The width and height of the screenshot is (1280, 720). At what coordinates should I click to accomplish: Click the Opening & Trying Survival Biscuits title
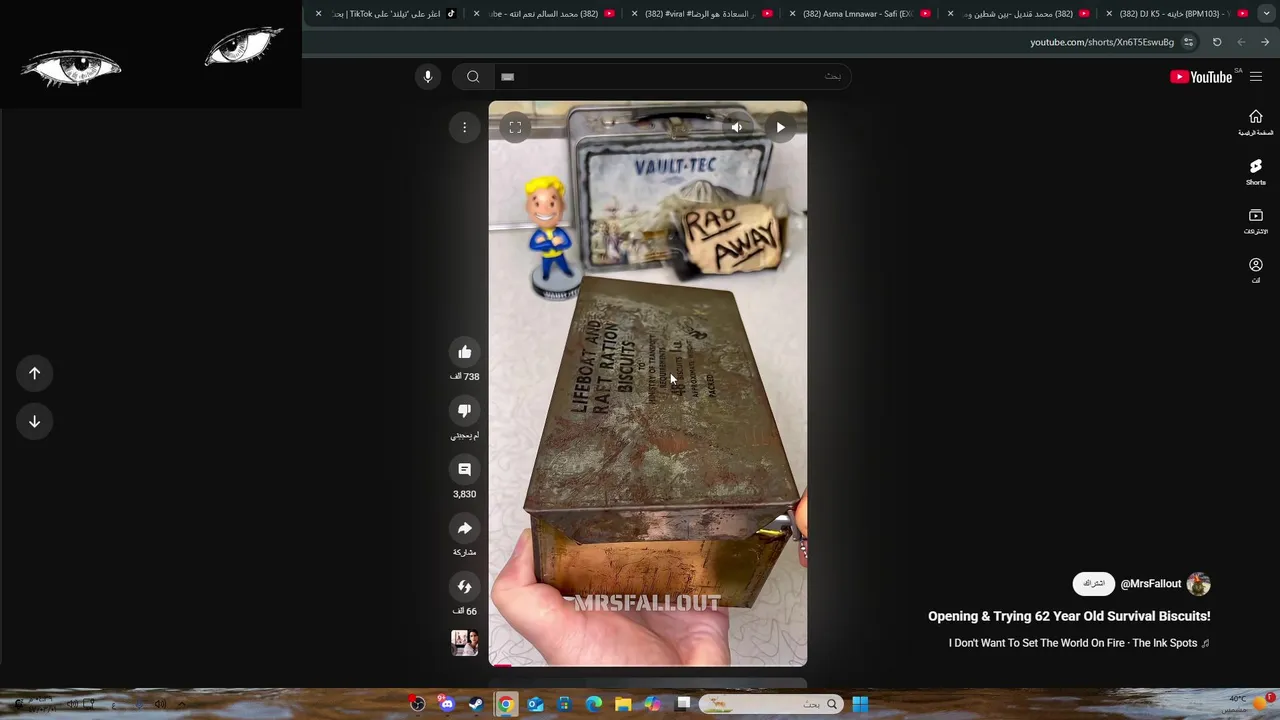coord(1069,616)
